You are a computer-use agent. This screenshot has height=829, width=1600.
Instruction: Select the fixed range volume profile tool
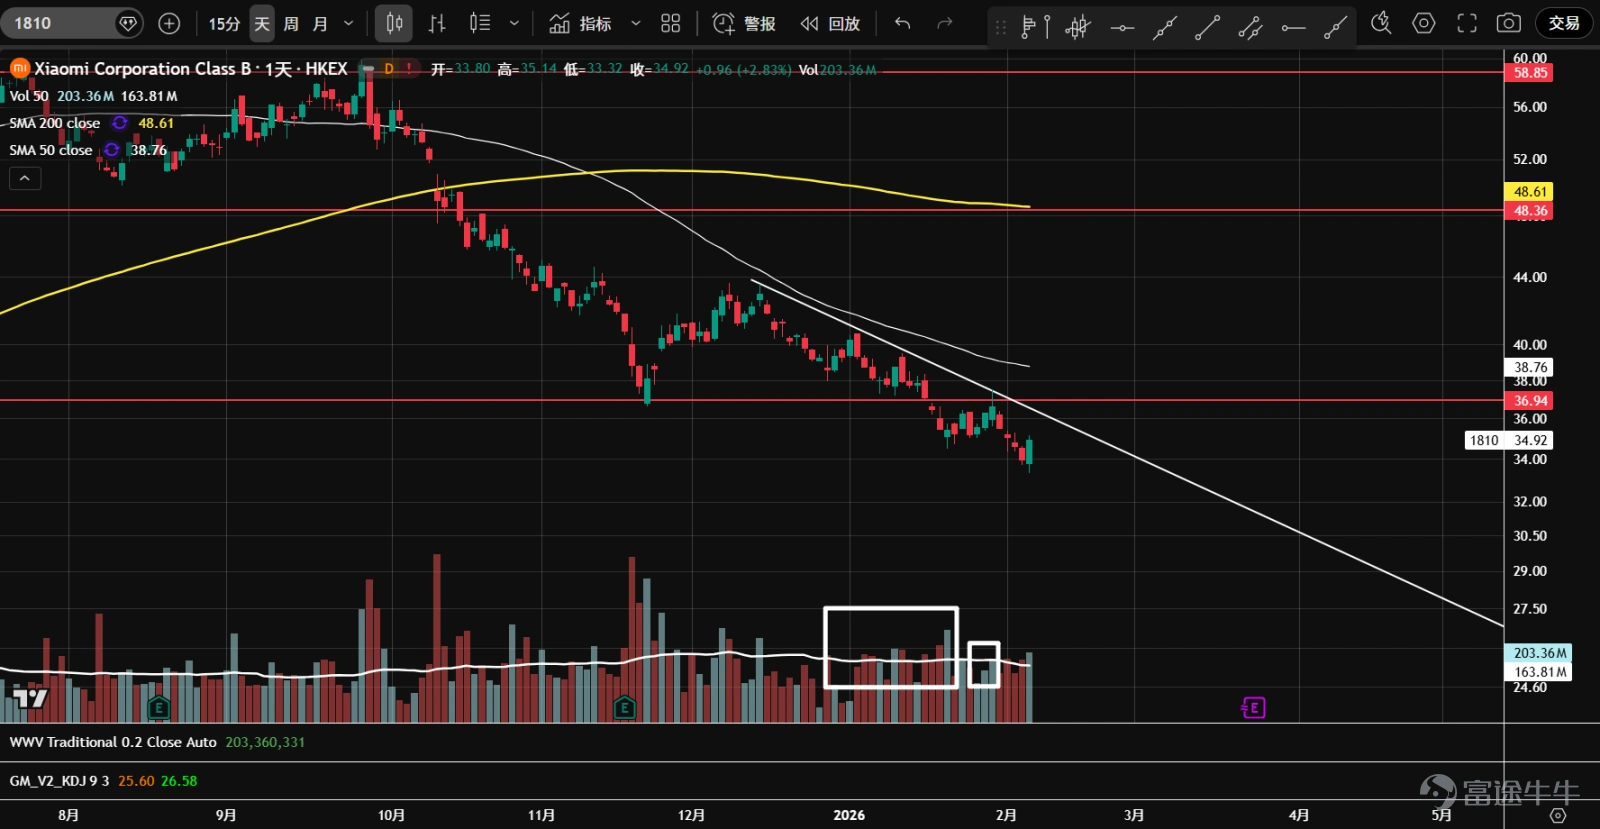click(x=1028, y=28)
